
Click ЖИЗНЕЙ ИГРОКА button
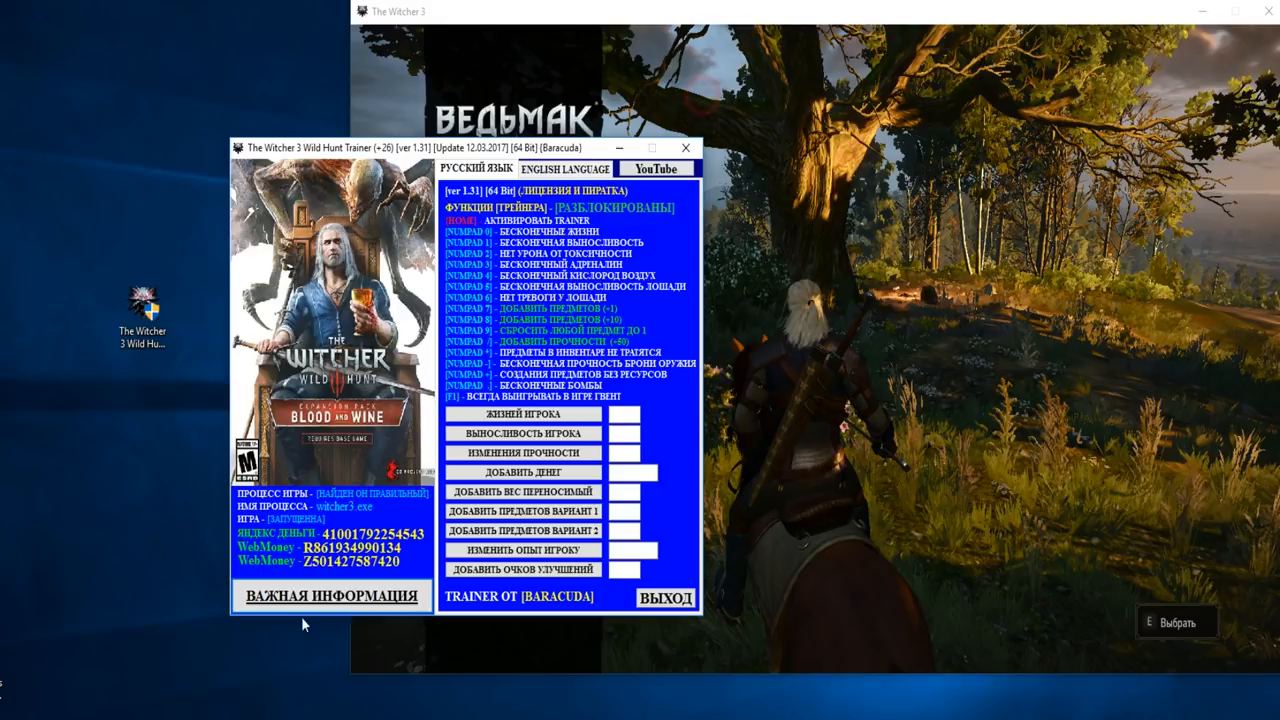[523, 414]
